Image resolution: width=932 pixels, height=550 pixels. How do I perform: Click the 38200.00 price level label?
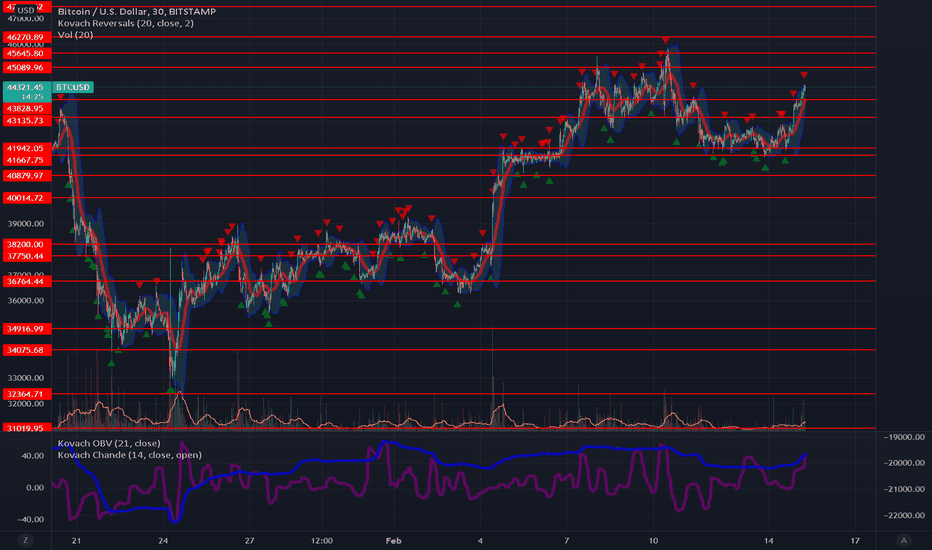pyautogui.click(x=27, y=244)
